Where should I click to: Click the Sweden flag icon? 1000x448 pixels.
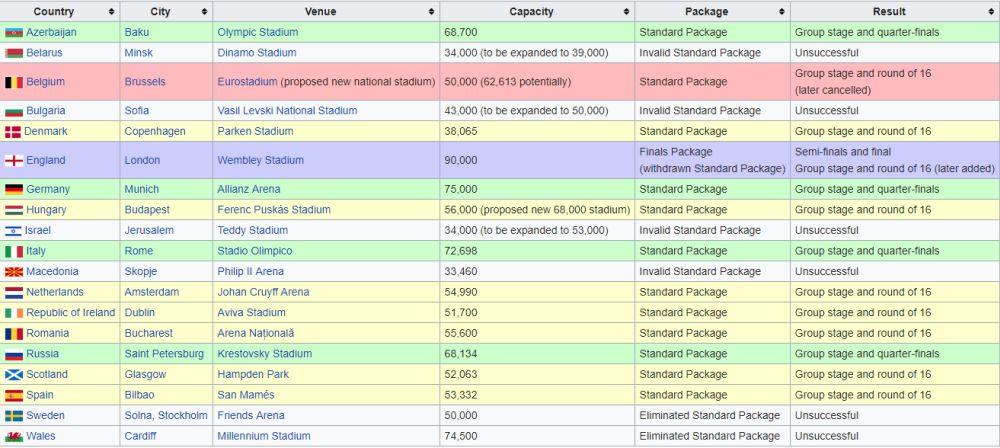click(14, 416)
